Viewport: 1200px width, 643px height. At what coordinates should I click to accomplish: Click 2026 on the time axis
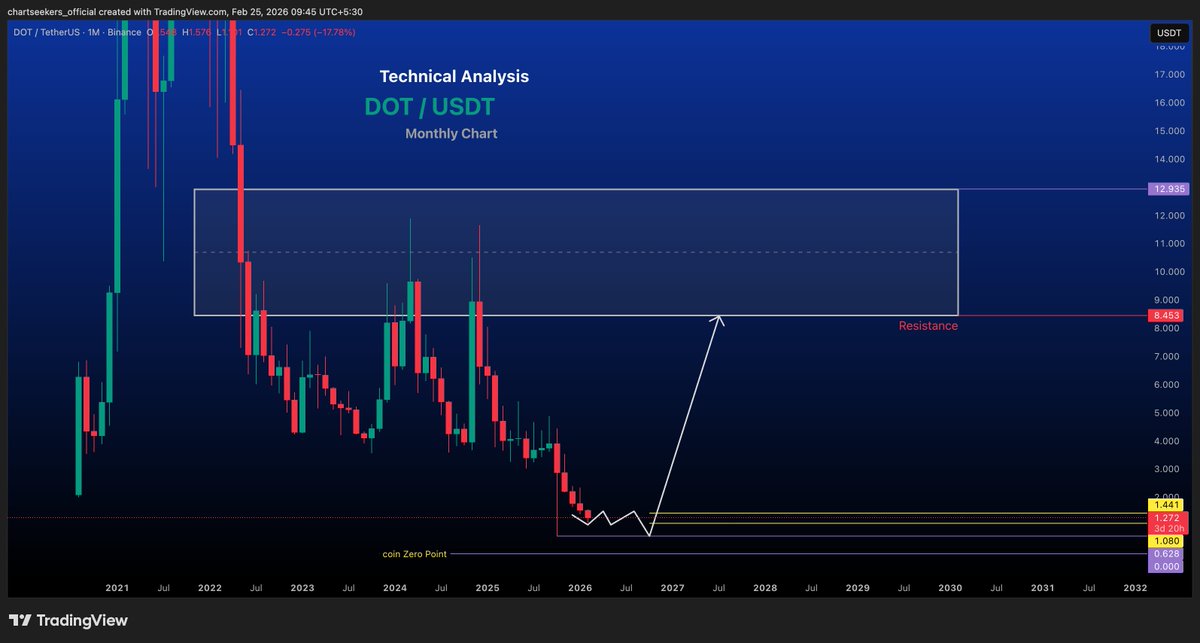(x=579, y=589)
